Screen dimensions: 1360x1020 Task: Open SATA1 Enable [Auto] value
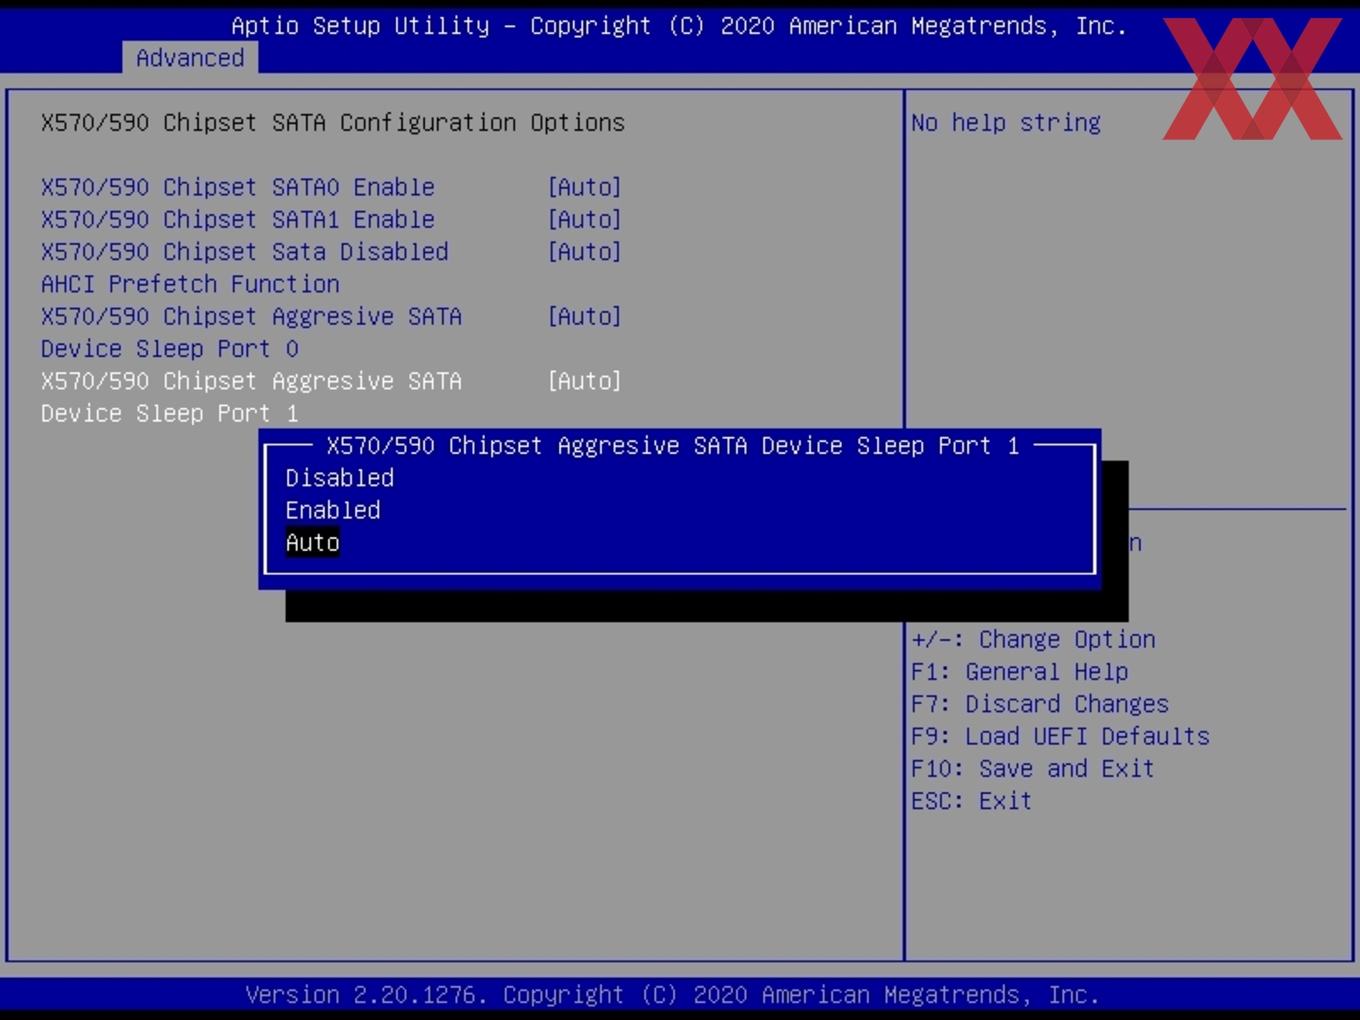click(x=584, y=219)
